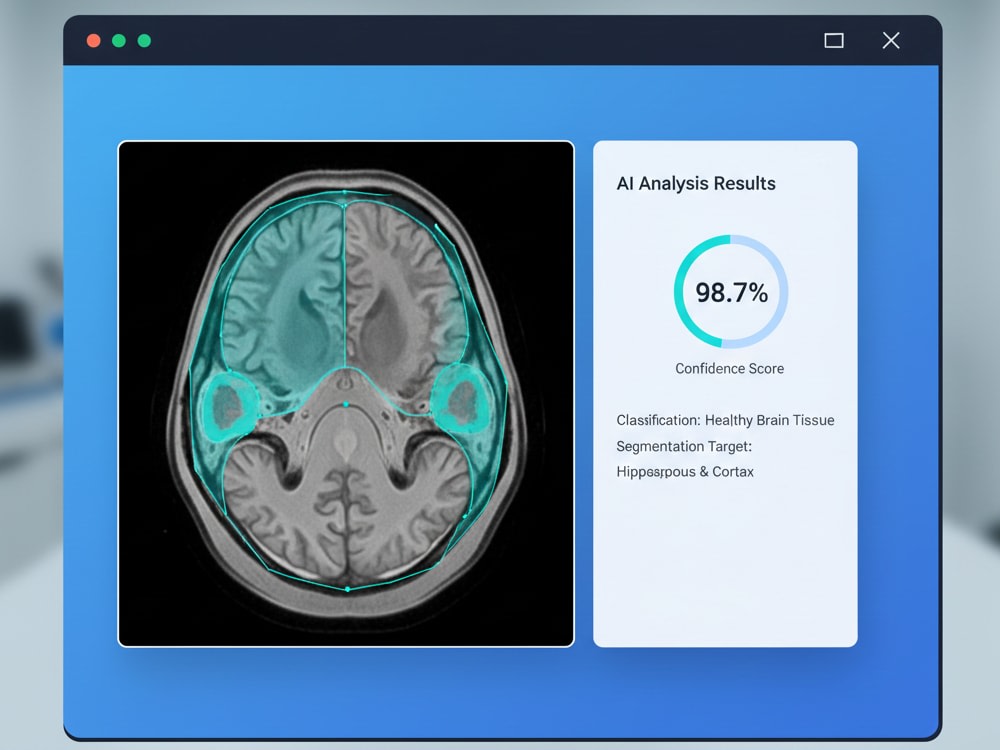Click the 'Confidence Score' label

730,369
